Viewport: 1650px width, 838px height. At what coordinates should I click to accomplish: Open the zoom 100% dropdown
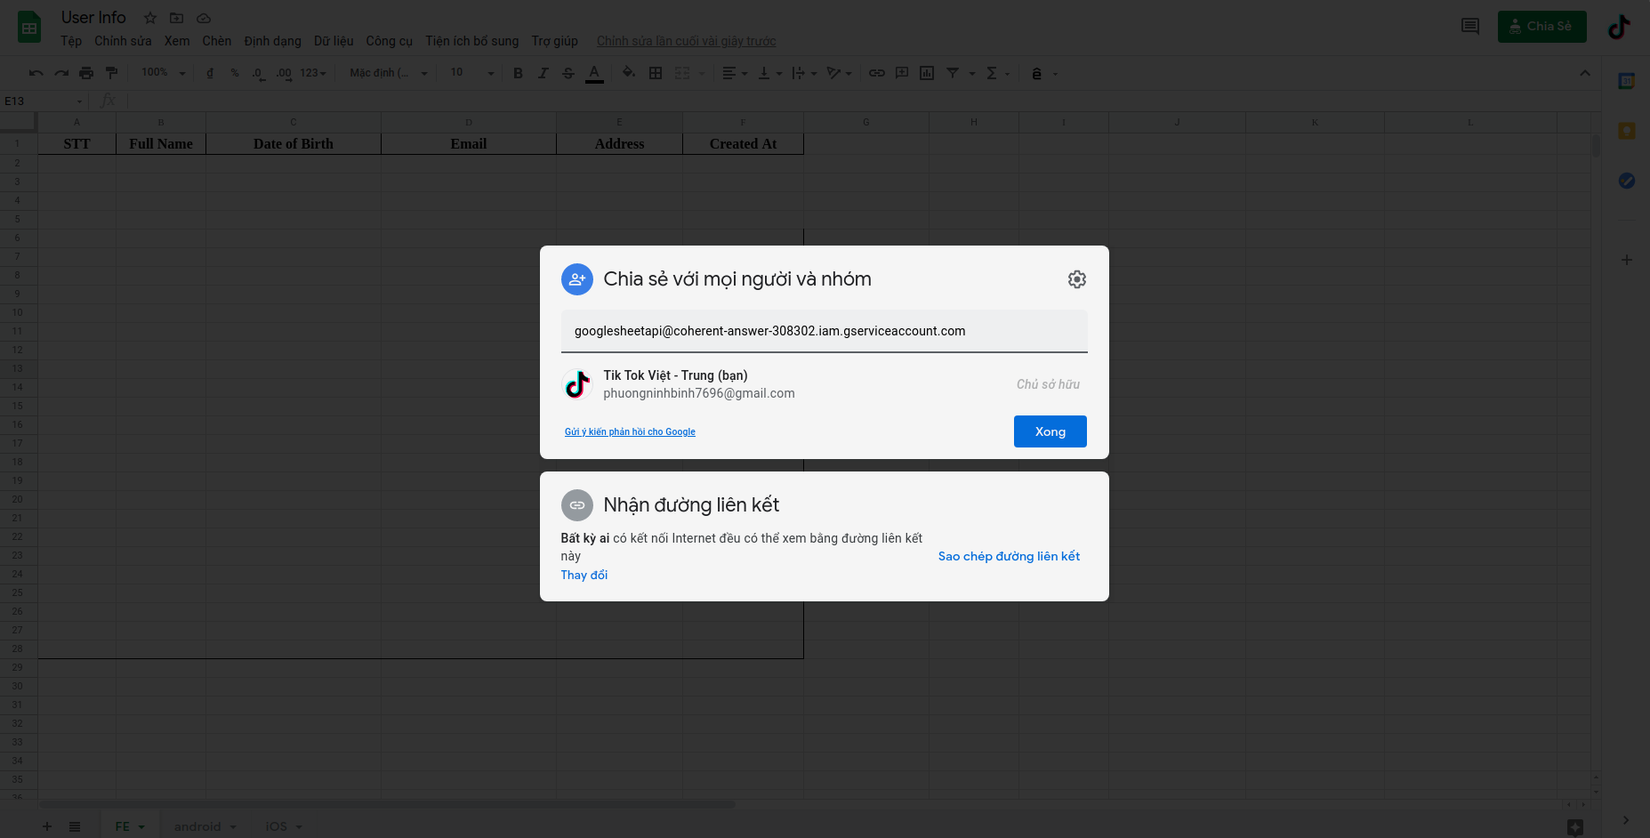point(163,73)
